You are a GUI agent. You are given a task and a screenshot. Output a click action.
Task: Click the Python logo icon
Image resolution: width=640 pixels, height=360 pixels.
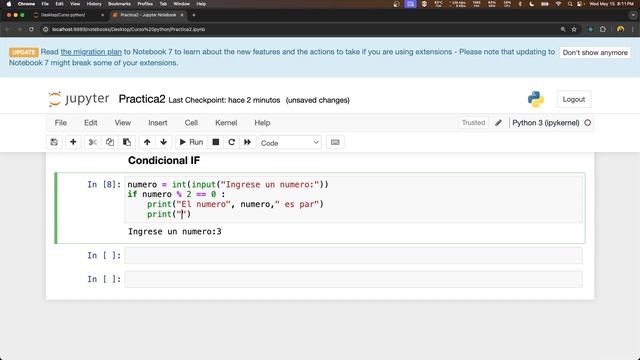tap(536, 99)
